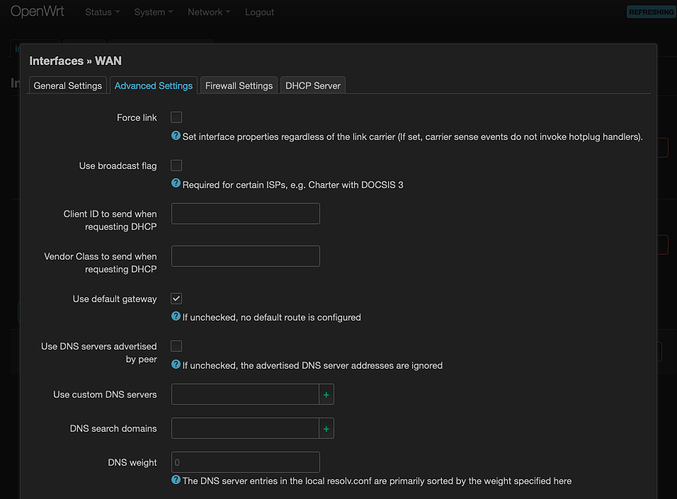Open the Firewall Settings tab
The image size is (677, 499).
click(239, 85)
